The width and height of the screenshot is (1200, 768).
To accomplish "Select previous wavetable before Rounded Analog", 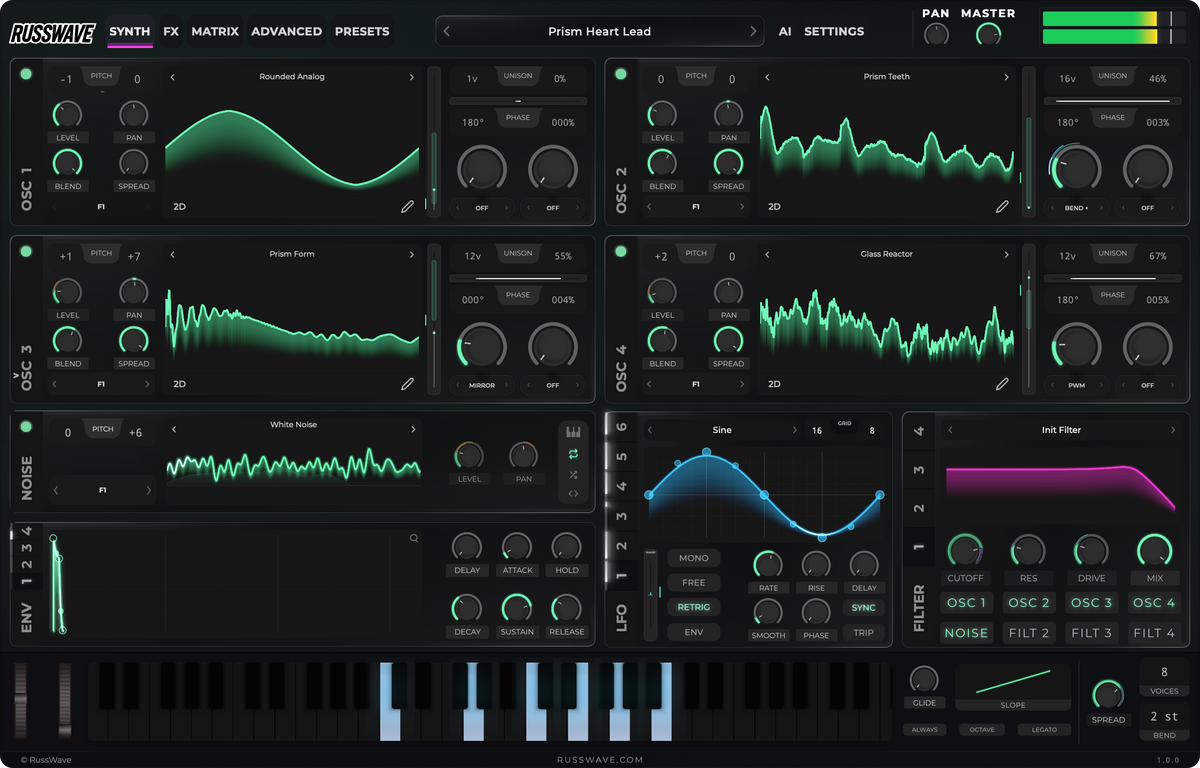I will pos(172,77).
